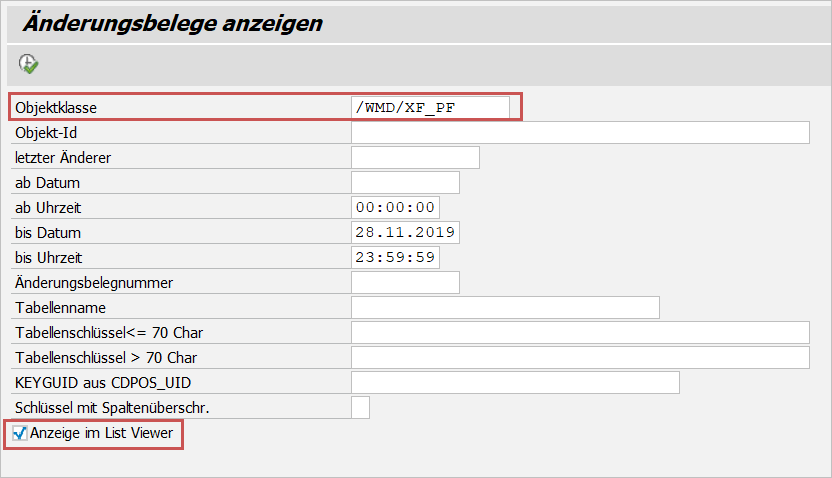Toggle the Anzeige im List Viewer checkbox
The image size is (832, 478).
(x=20, y=433)
